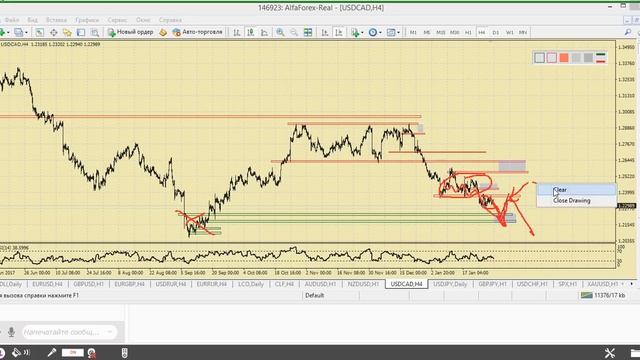Switch chart to line chart icon

[264, 32]
